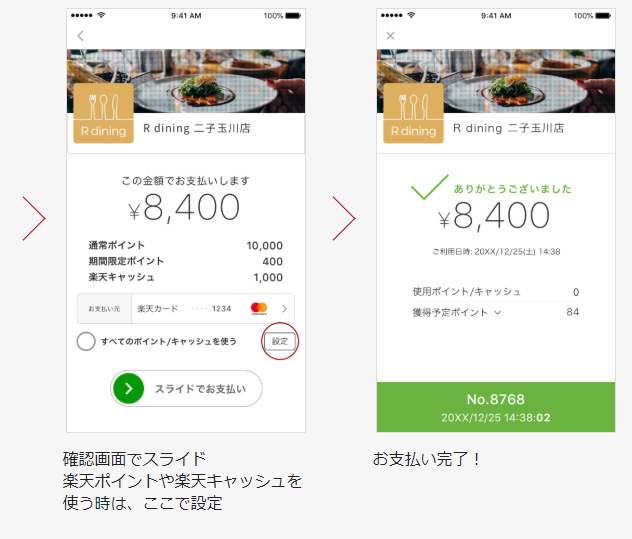Click the red arrow left of the confirmation phone
632x539 pixels.
[x=34, y=219]
